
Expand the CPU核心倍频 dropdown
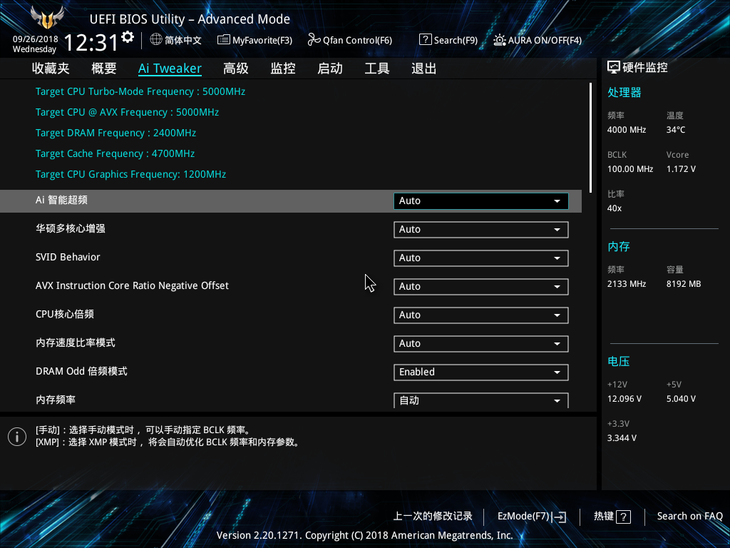[x=481, y=315]
